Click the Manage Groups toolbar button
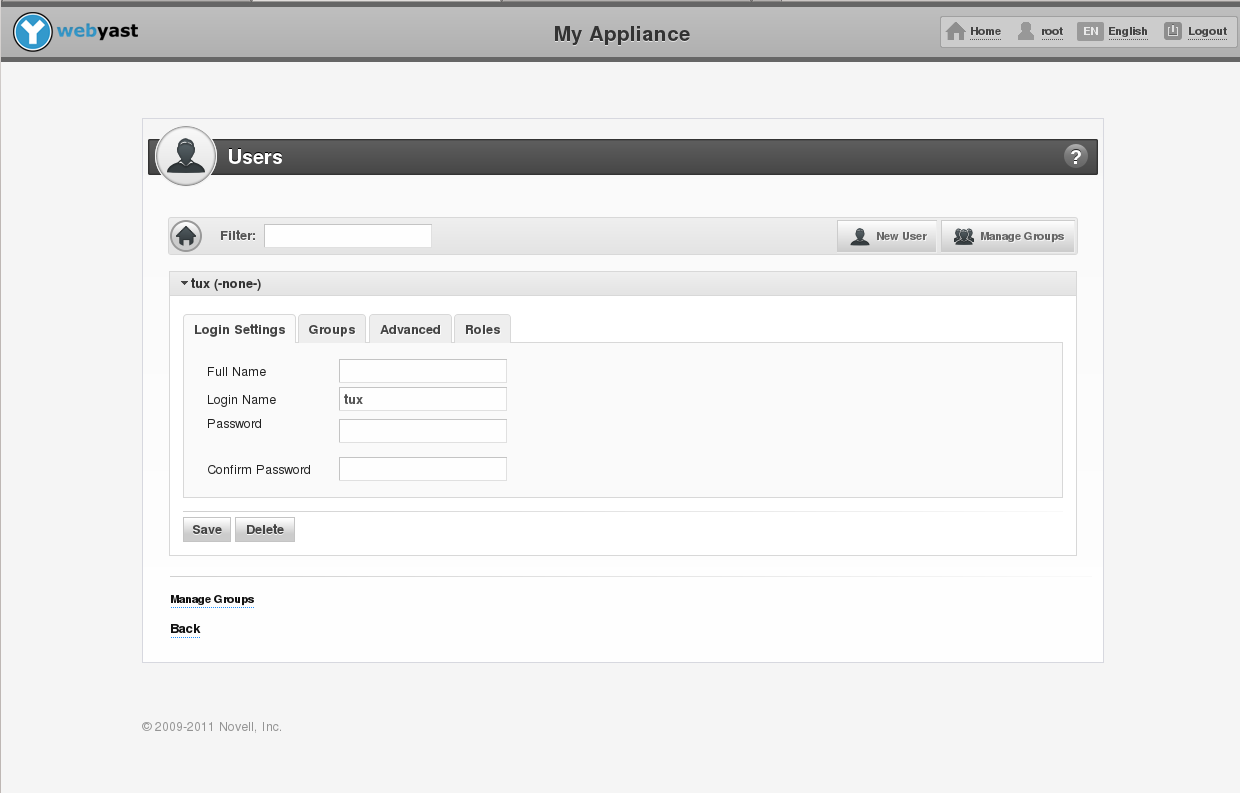1240x793 pixels. tap(1008, 236)
